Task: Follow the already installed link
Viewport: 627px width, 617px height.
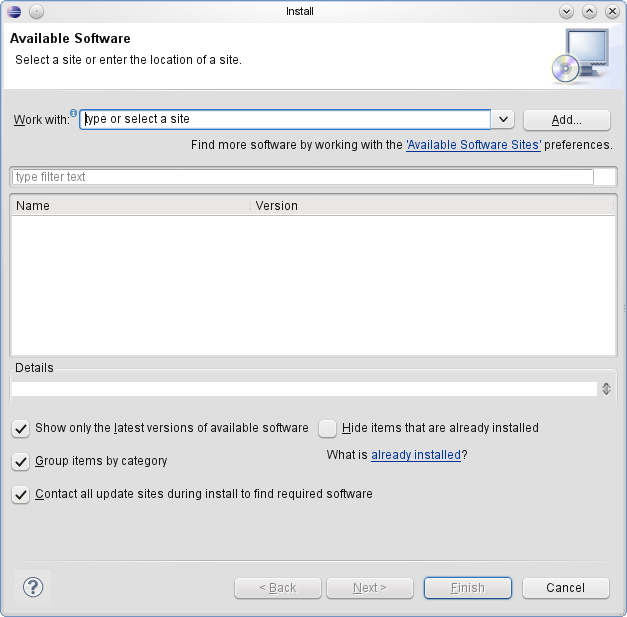Action: [415, 455]
